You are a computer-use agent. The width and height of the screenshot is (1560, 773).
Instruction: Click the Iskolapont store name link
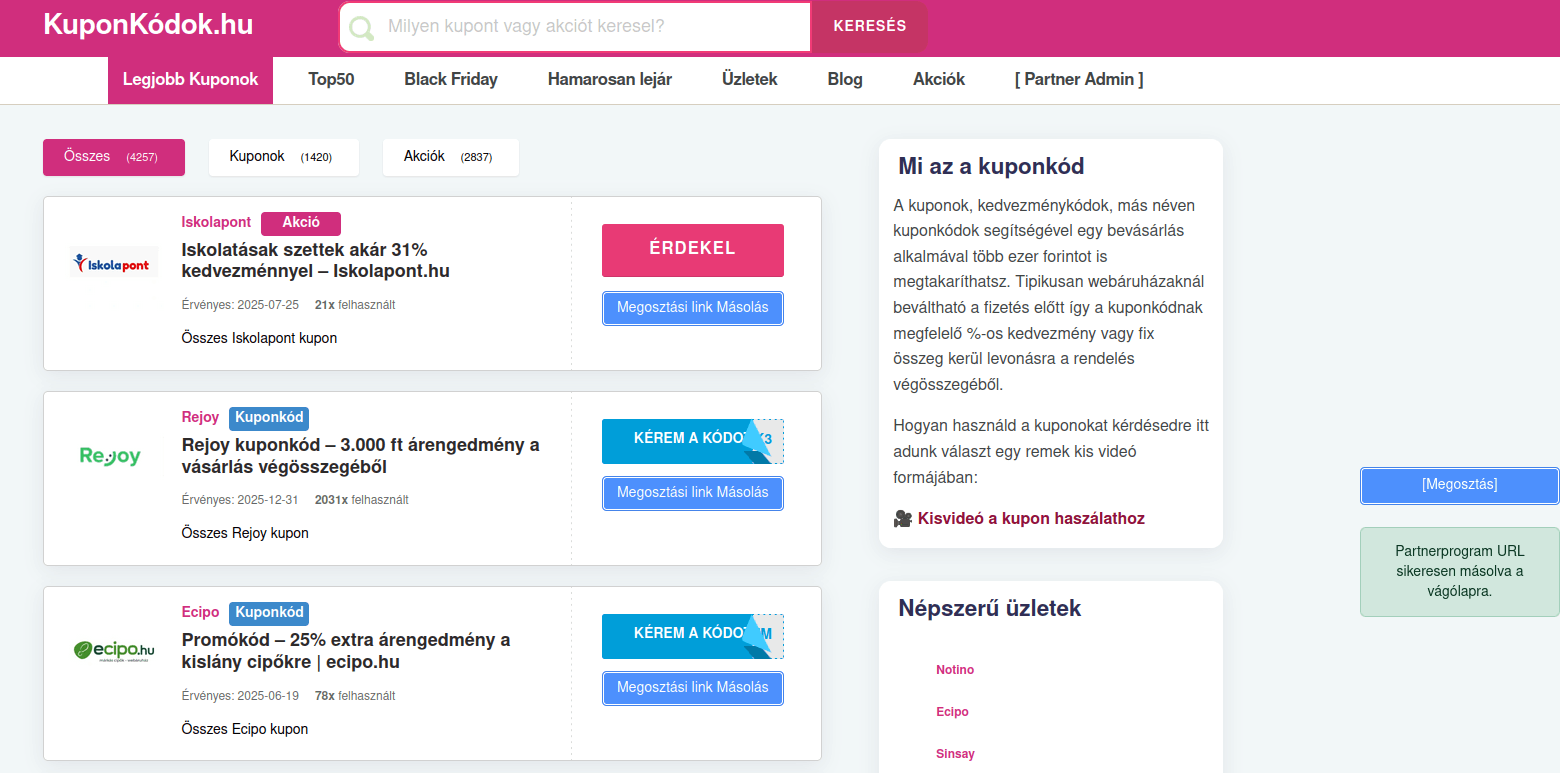(x=216, y=222)
